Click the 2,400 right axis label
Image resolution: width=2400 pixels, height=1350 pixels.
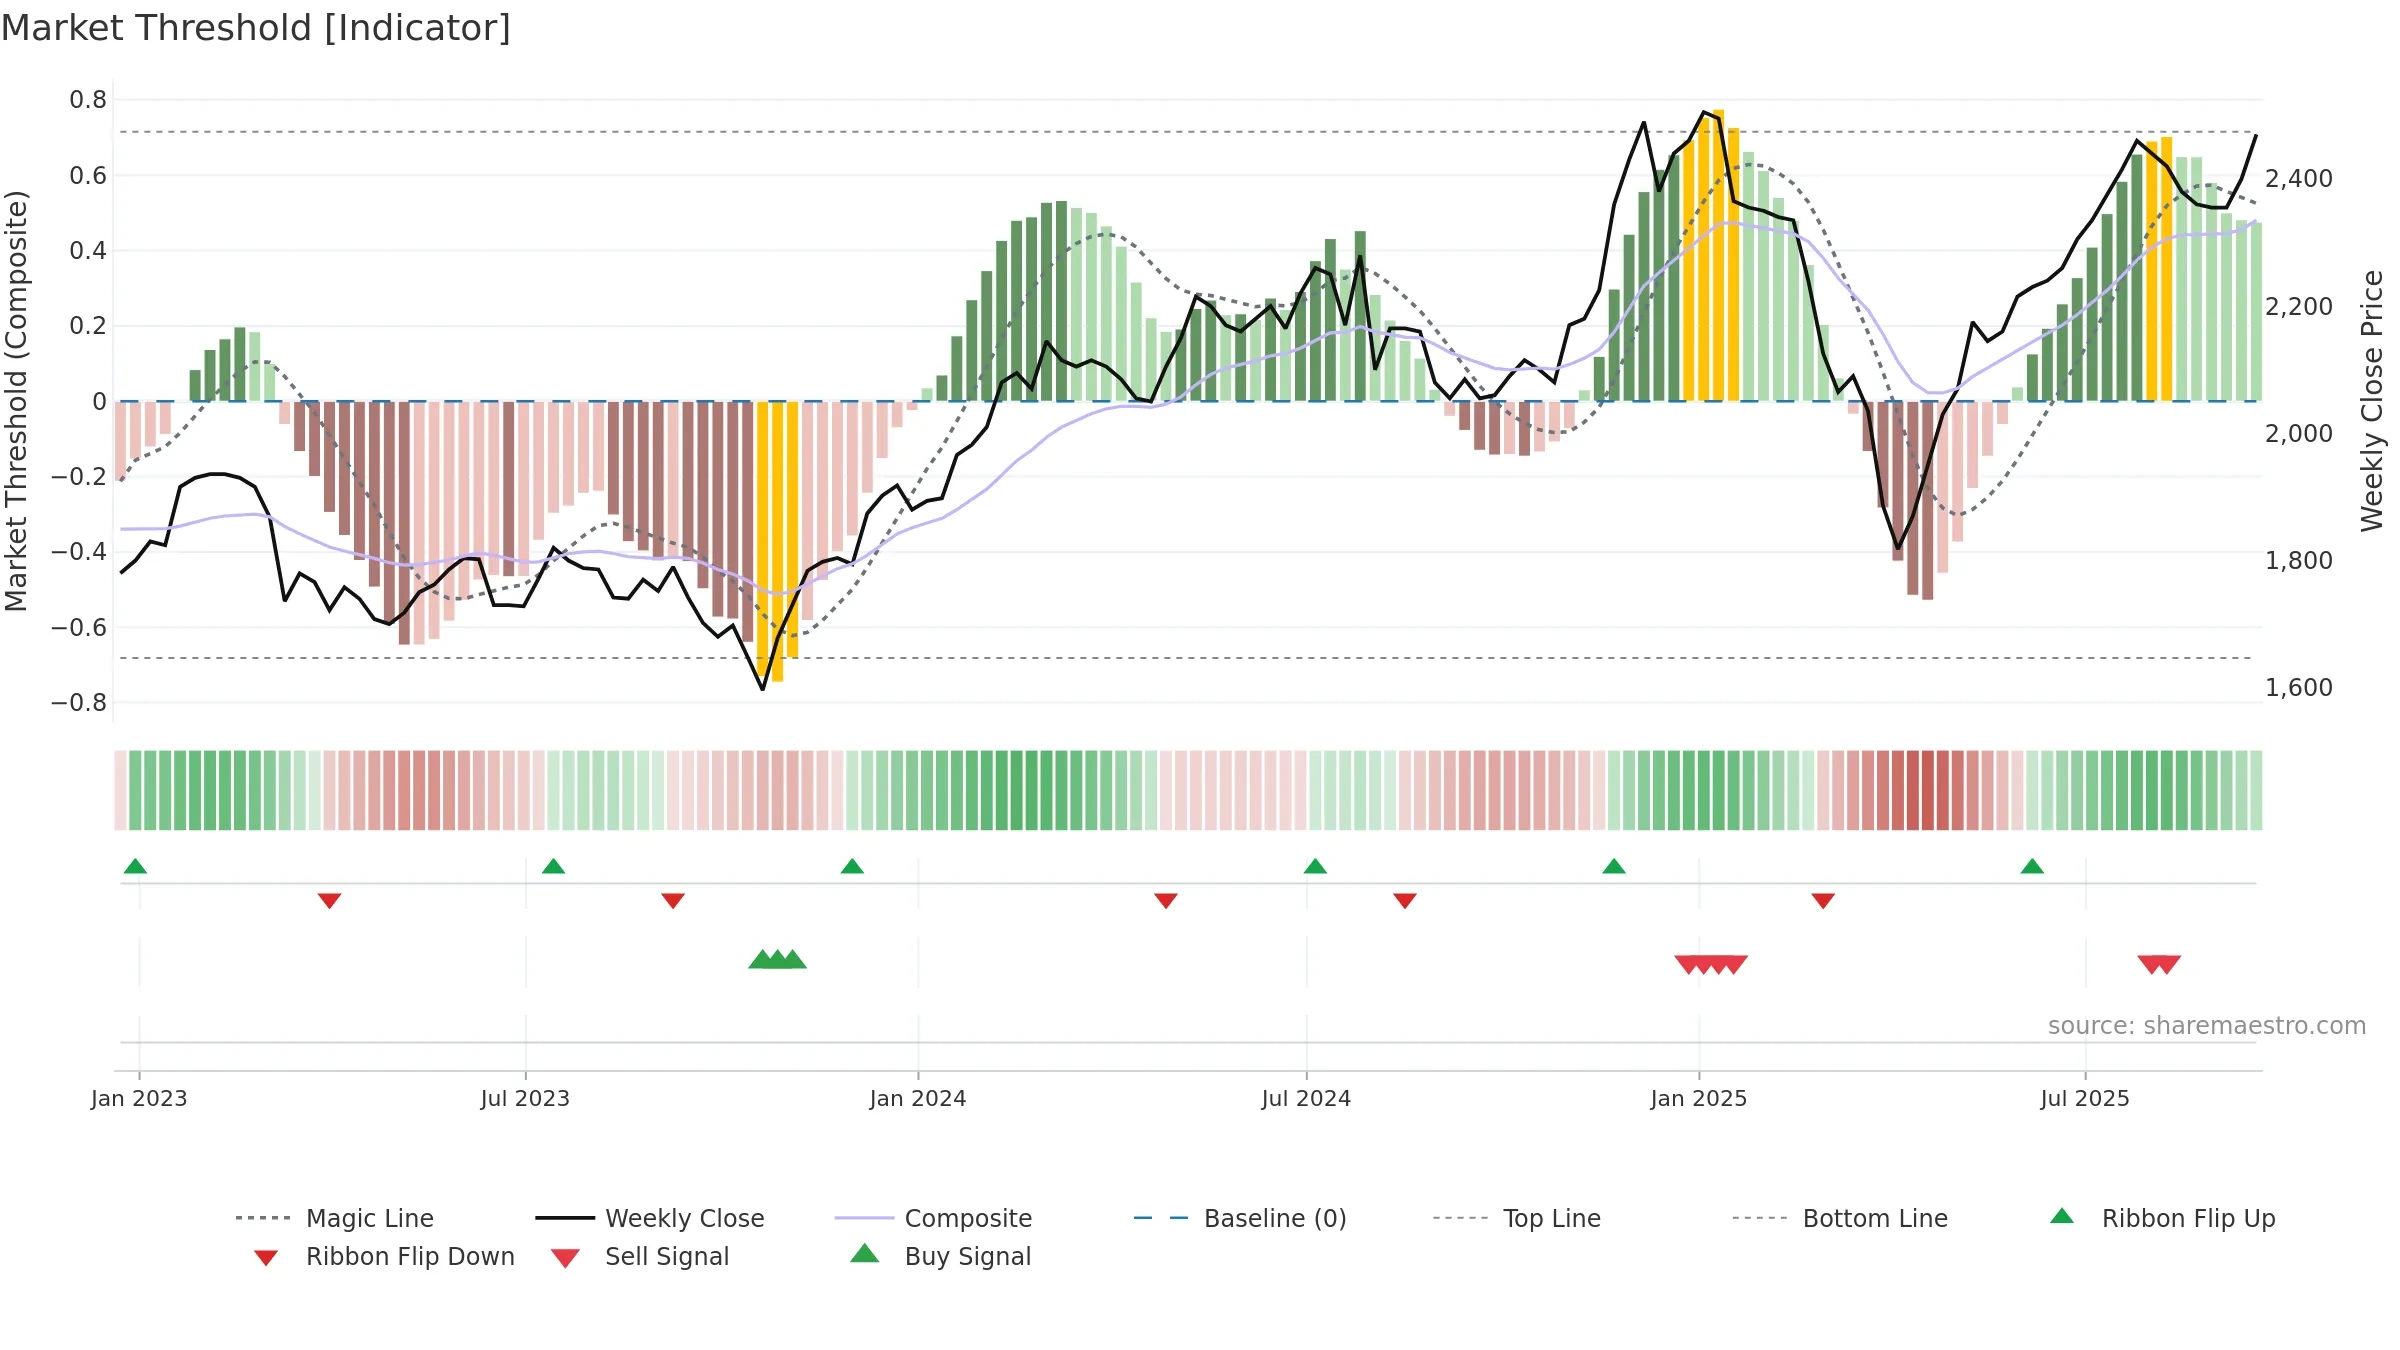pyautogui.click(x=2299, y=178)
